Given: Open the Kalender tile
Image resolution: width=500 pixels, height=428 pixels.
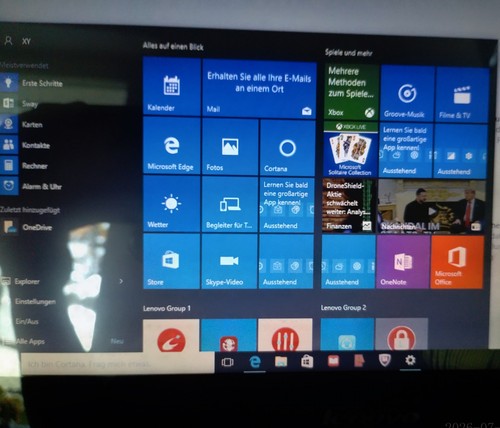Looking at the screenshot, I should point(172,86).
